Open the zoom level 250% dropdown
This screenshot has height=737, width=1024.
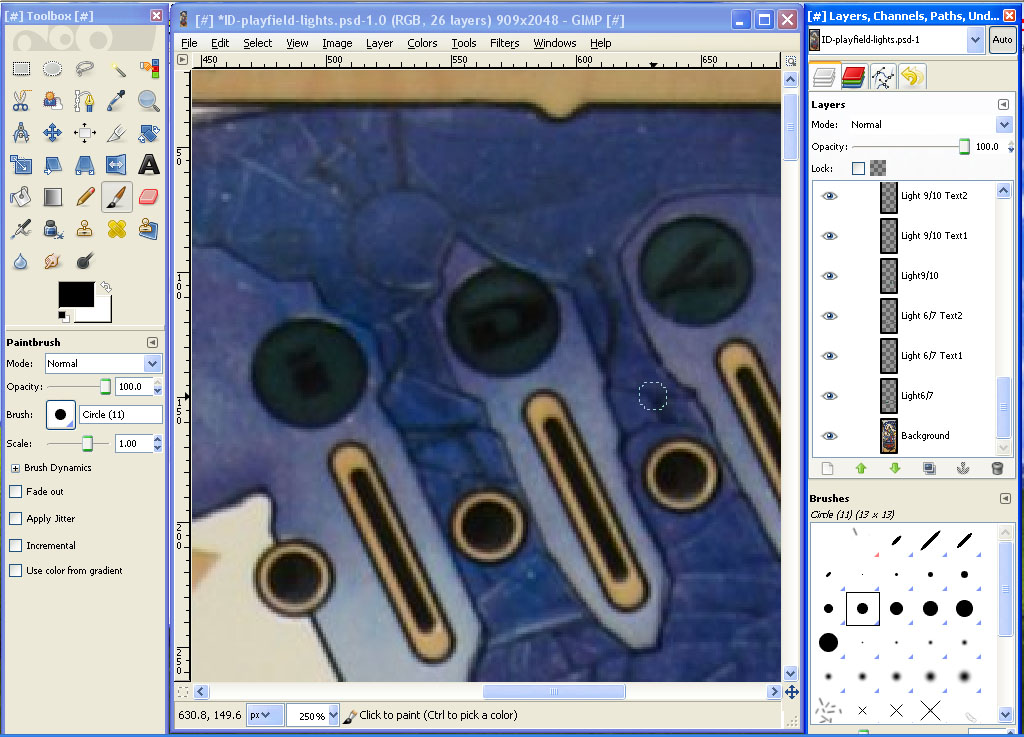pos(312,716)
